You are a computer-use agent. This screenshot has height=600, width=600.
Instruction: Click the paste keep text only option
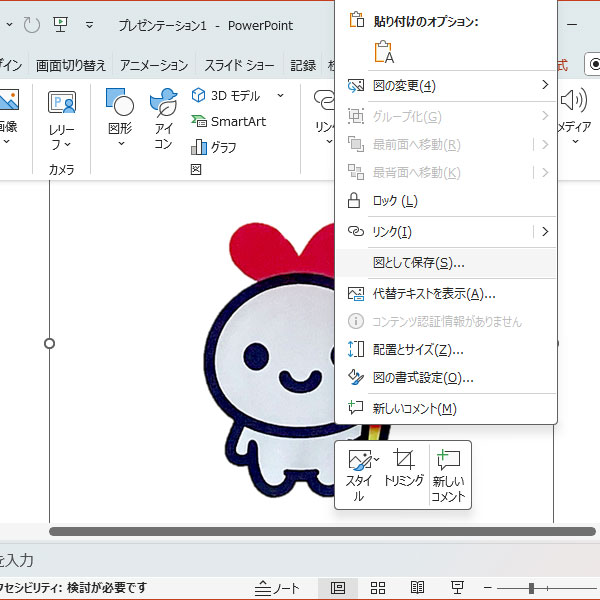coord(384,52)
